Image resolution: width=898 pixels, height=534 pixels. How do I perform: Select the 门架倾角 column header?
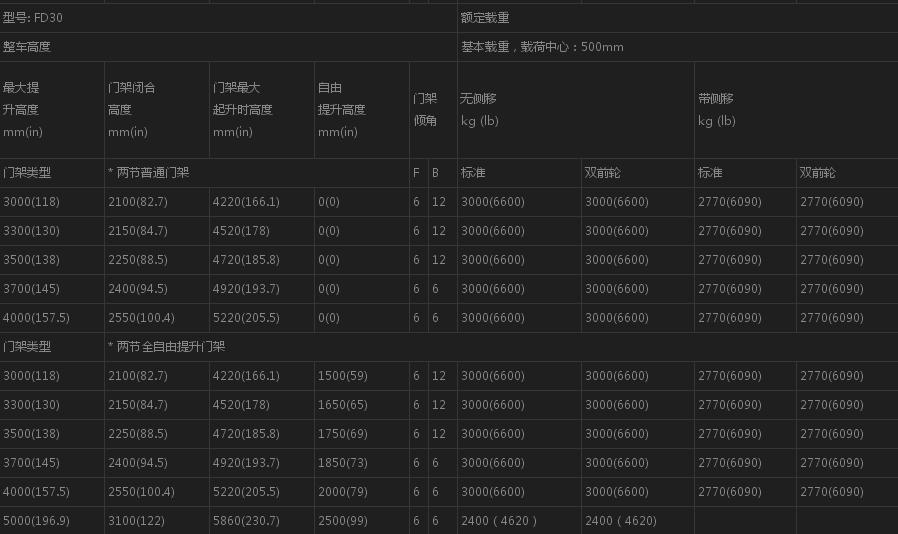(x=425, y=110)
